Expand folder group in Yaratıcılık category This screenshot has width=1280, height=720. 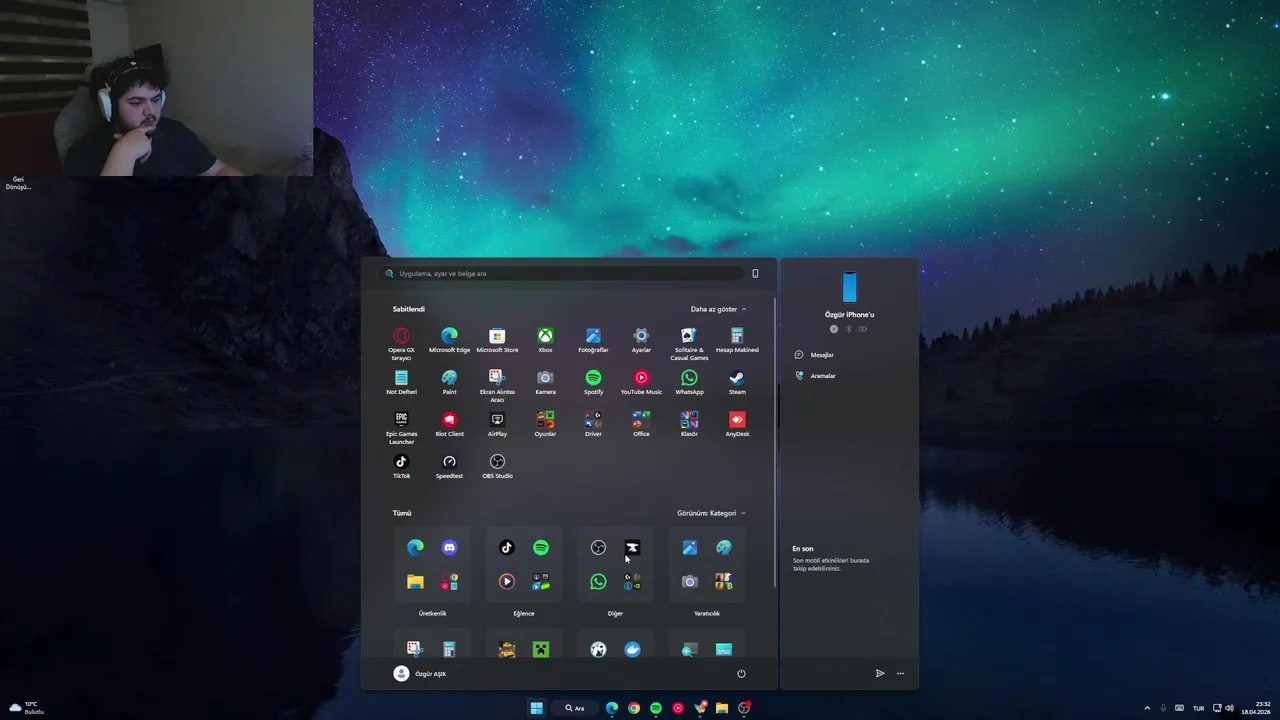(723, 582)
